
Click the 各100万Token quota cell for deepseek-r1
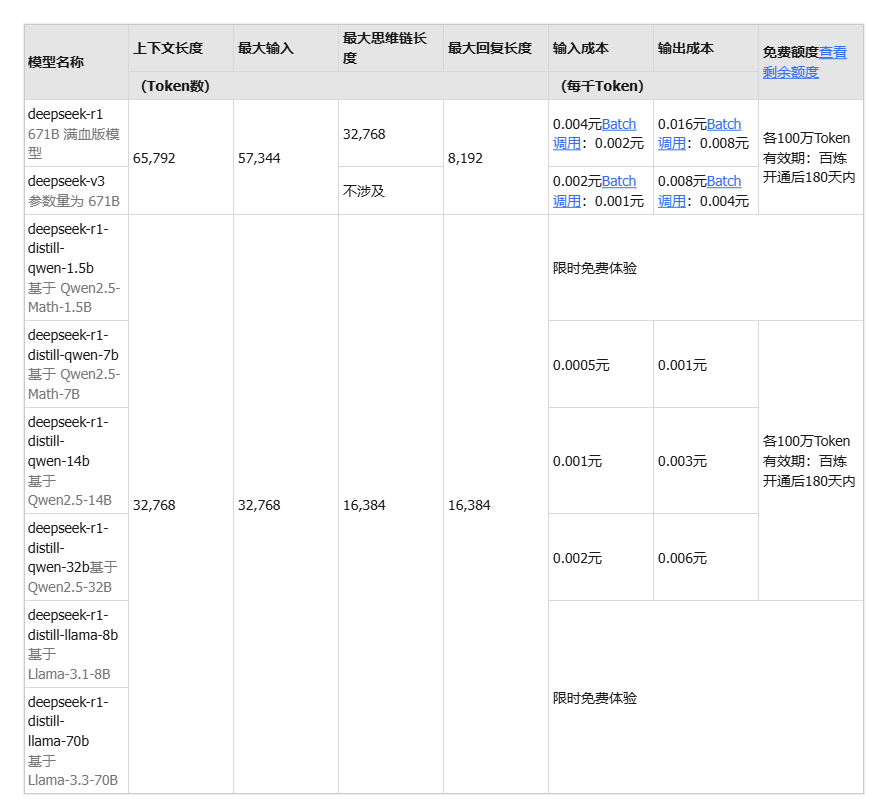809,158
